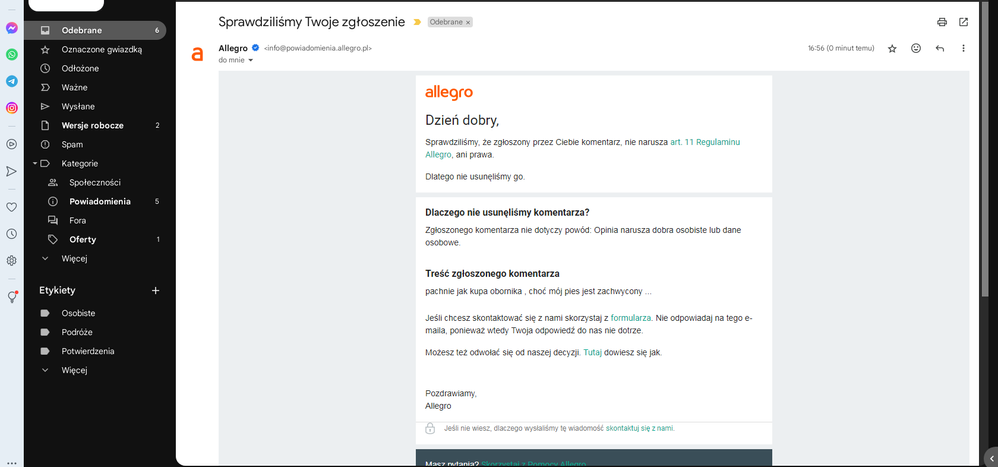This screenshot has width=998, height=467.
Task: Open the 'formularza' link
Action: point(631,317)
